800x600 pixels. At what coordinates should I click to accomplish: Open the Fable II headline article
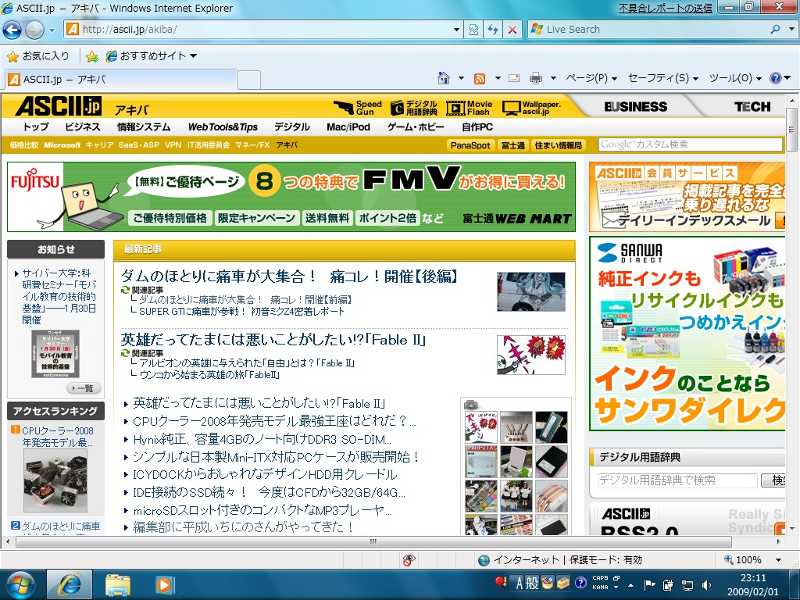[273, 340]
